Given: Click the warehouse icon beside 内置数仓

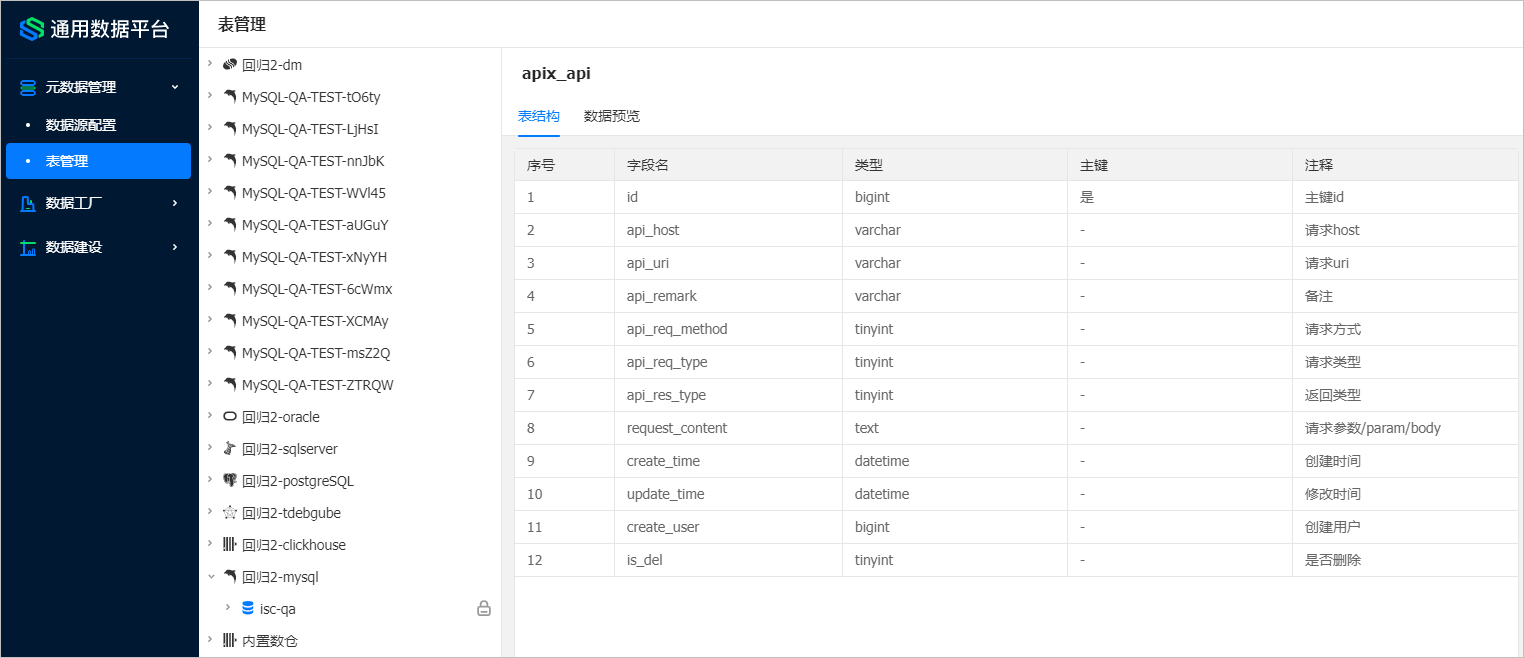Looking at the screenshot, I should (229, 640).
